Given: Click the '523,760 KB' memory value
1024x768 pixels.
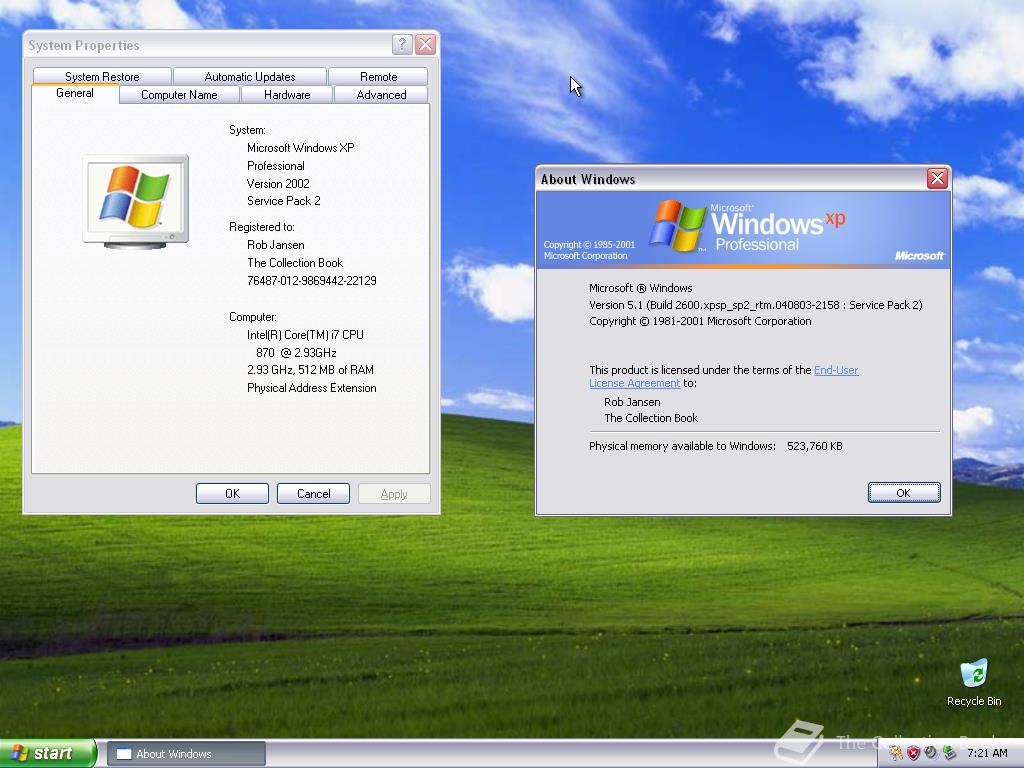Looking at the screenshot, I should click(814, 446).
